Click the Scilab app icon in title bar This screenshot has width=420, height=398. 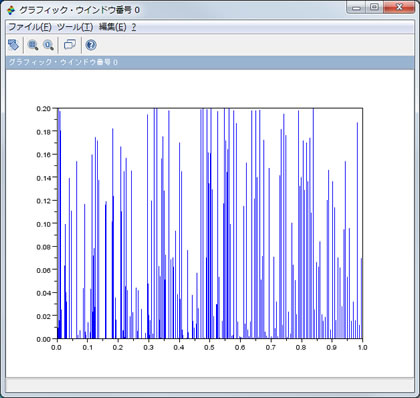11,10
